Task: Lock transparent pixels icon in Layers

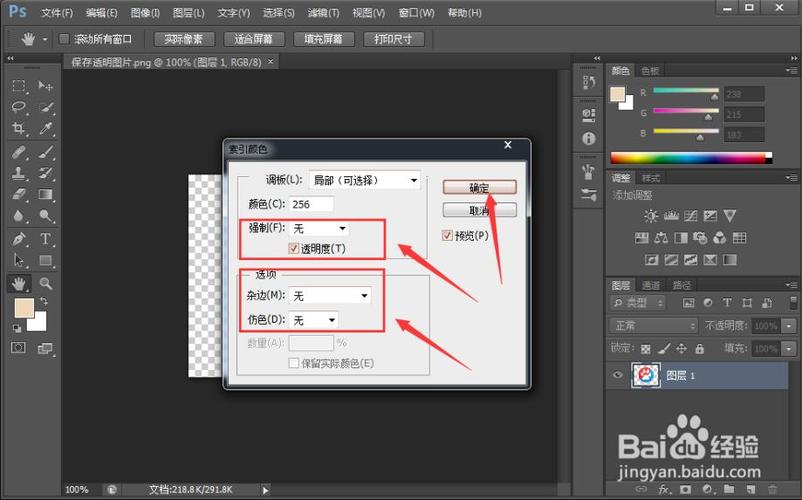Action: 646,349
